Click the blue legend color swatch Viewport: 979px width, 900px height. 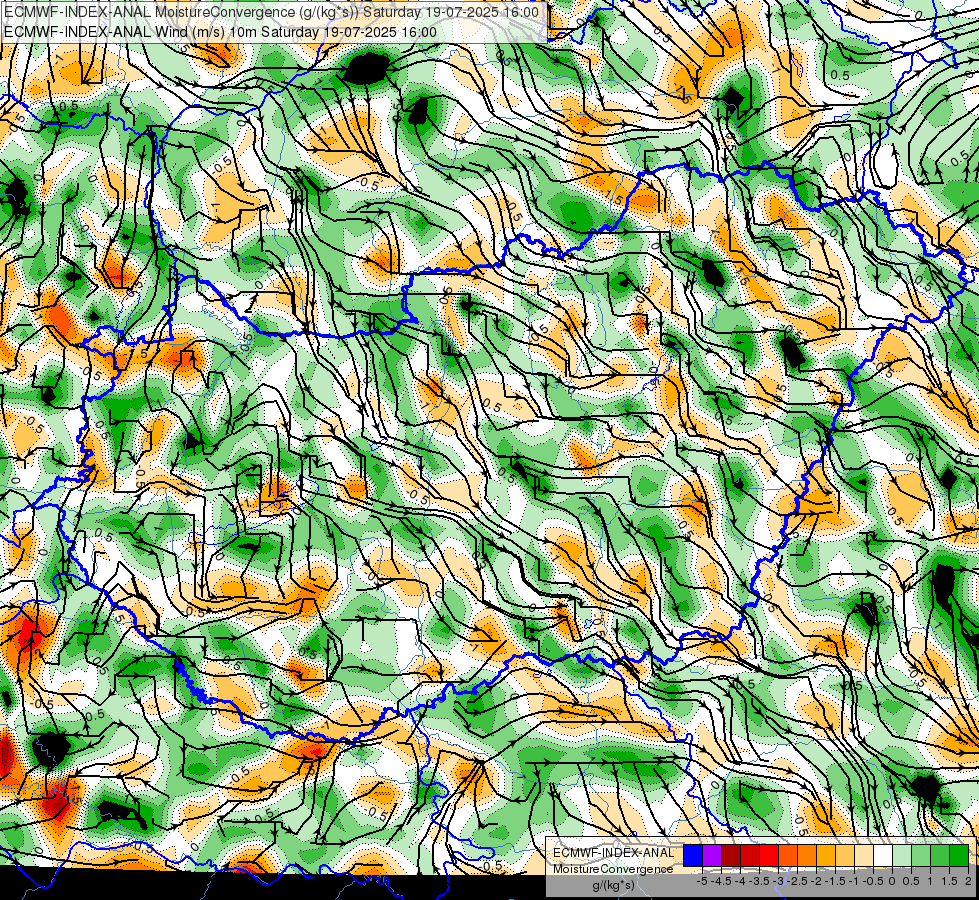(x=693, y=856)
